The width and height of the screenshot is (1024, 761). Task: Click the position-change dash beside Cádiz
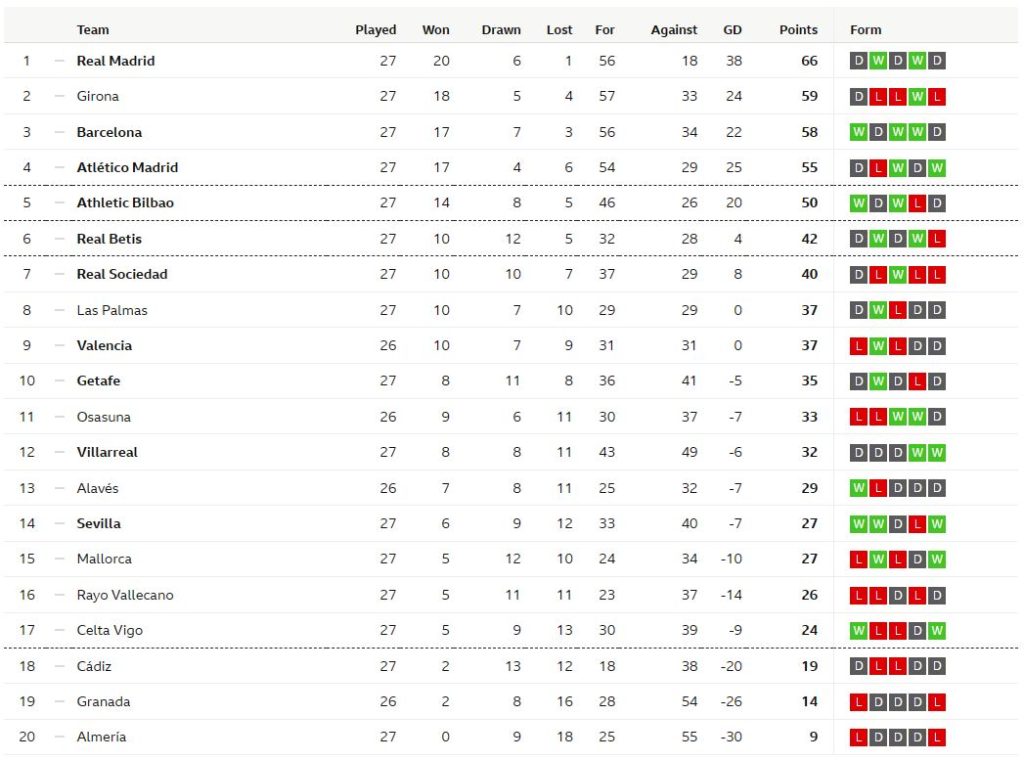pyautogui.click(x=59, y=666)
